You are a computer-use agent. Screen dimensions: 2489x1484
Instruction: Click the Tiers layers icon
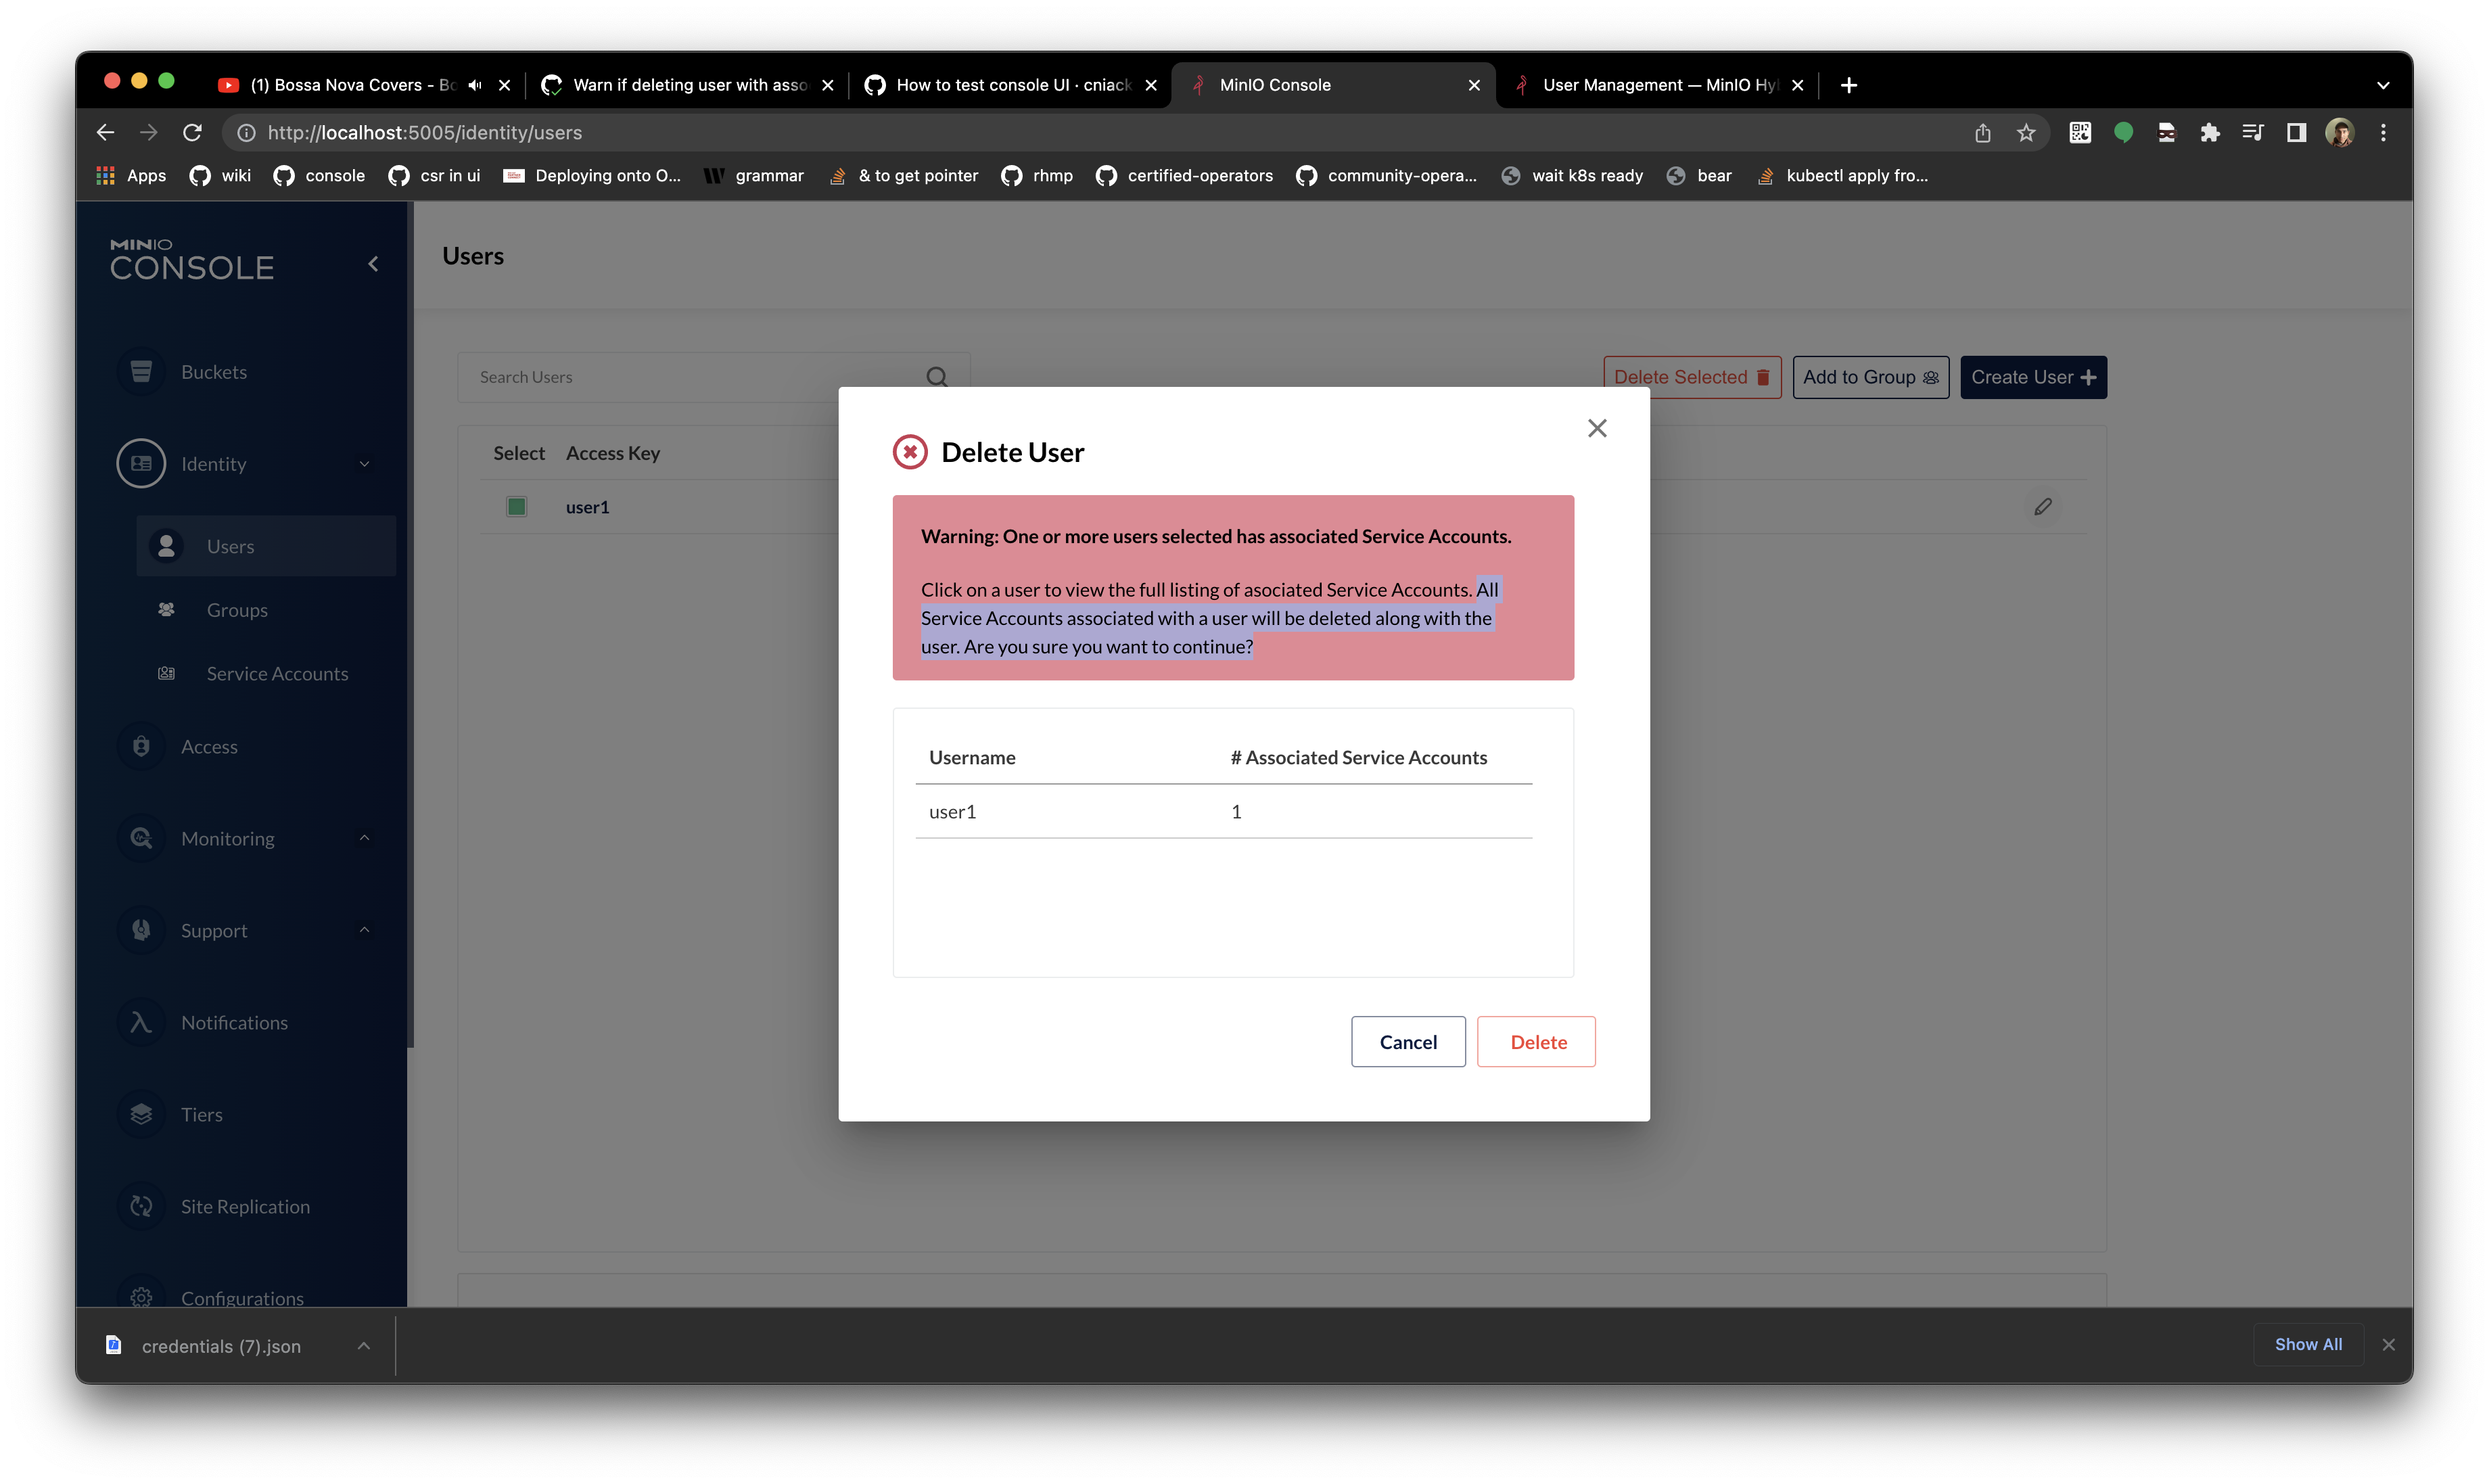click(141, 1114)
